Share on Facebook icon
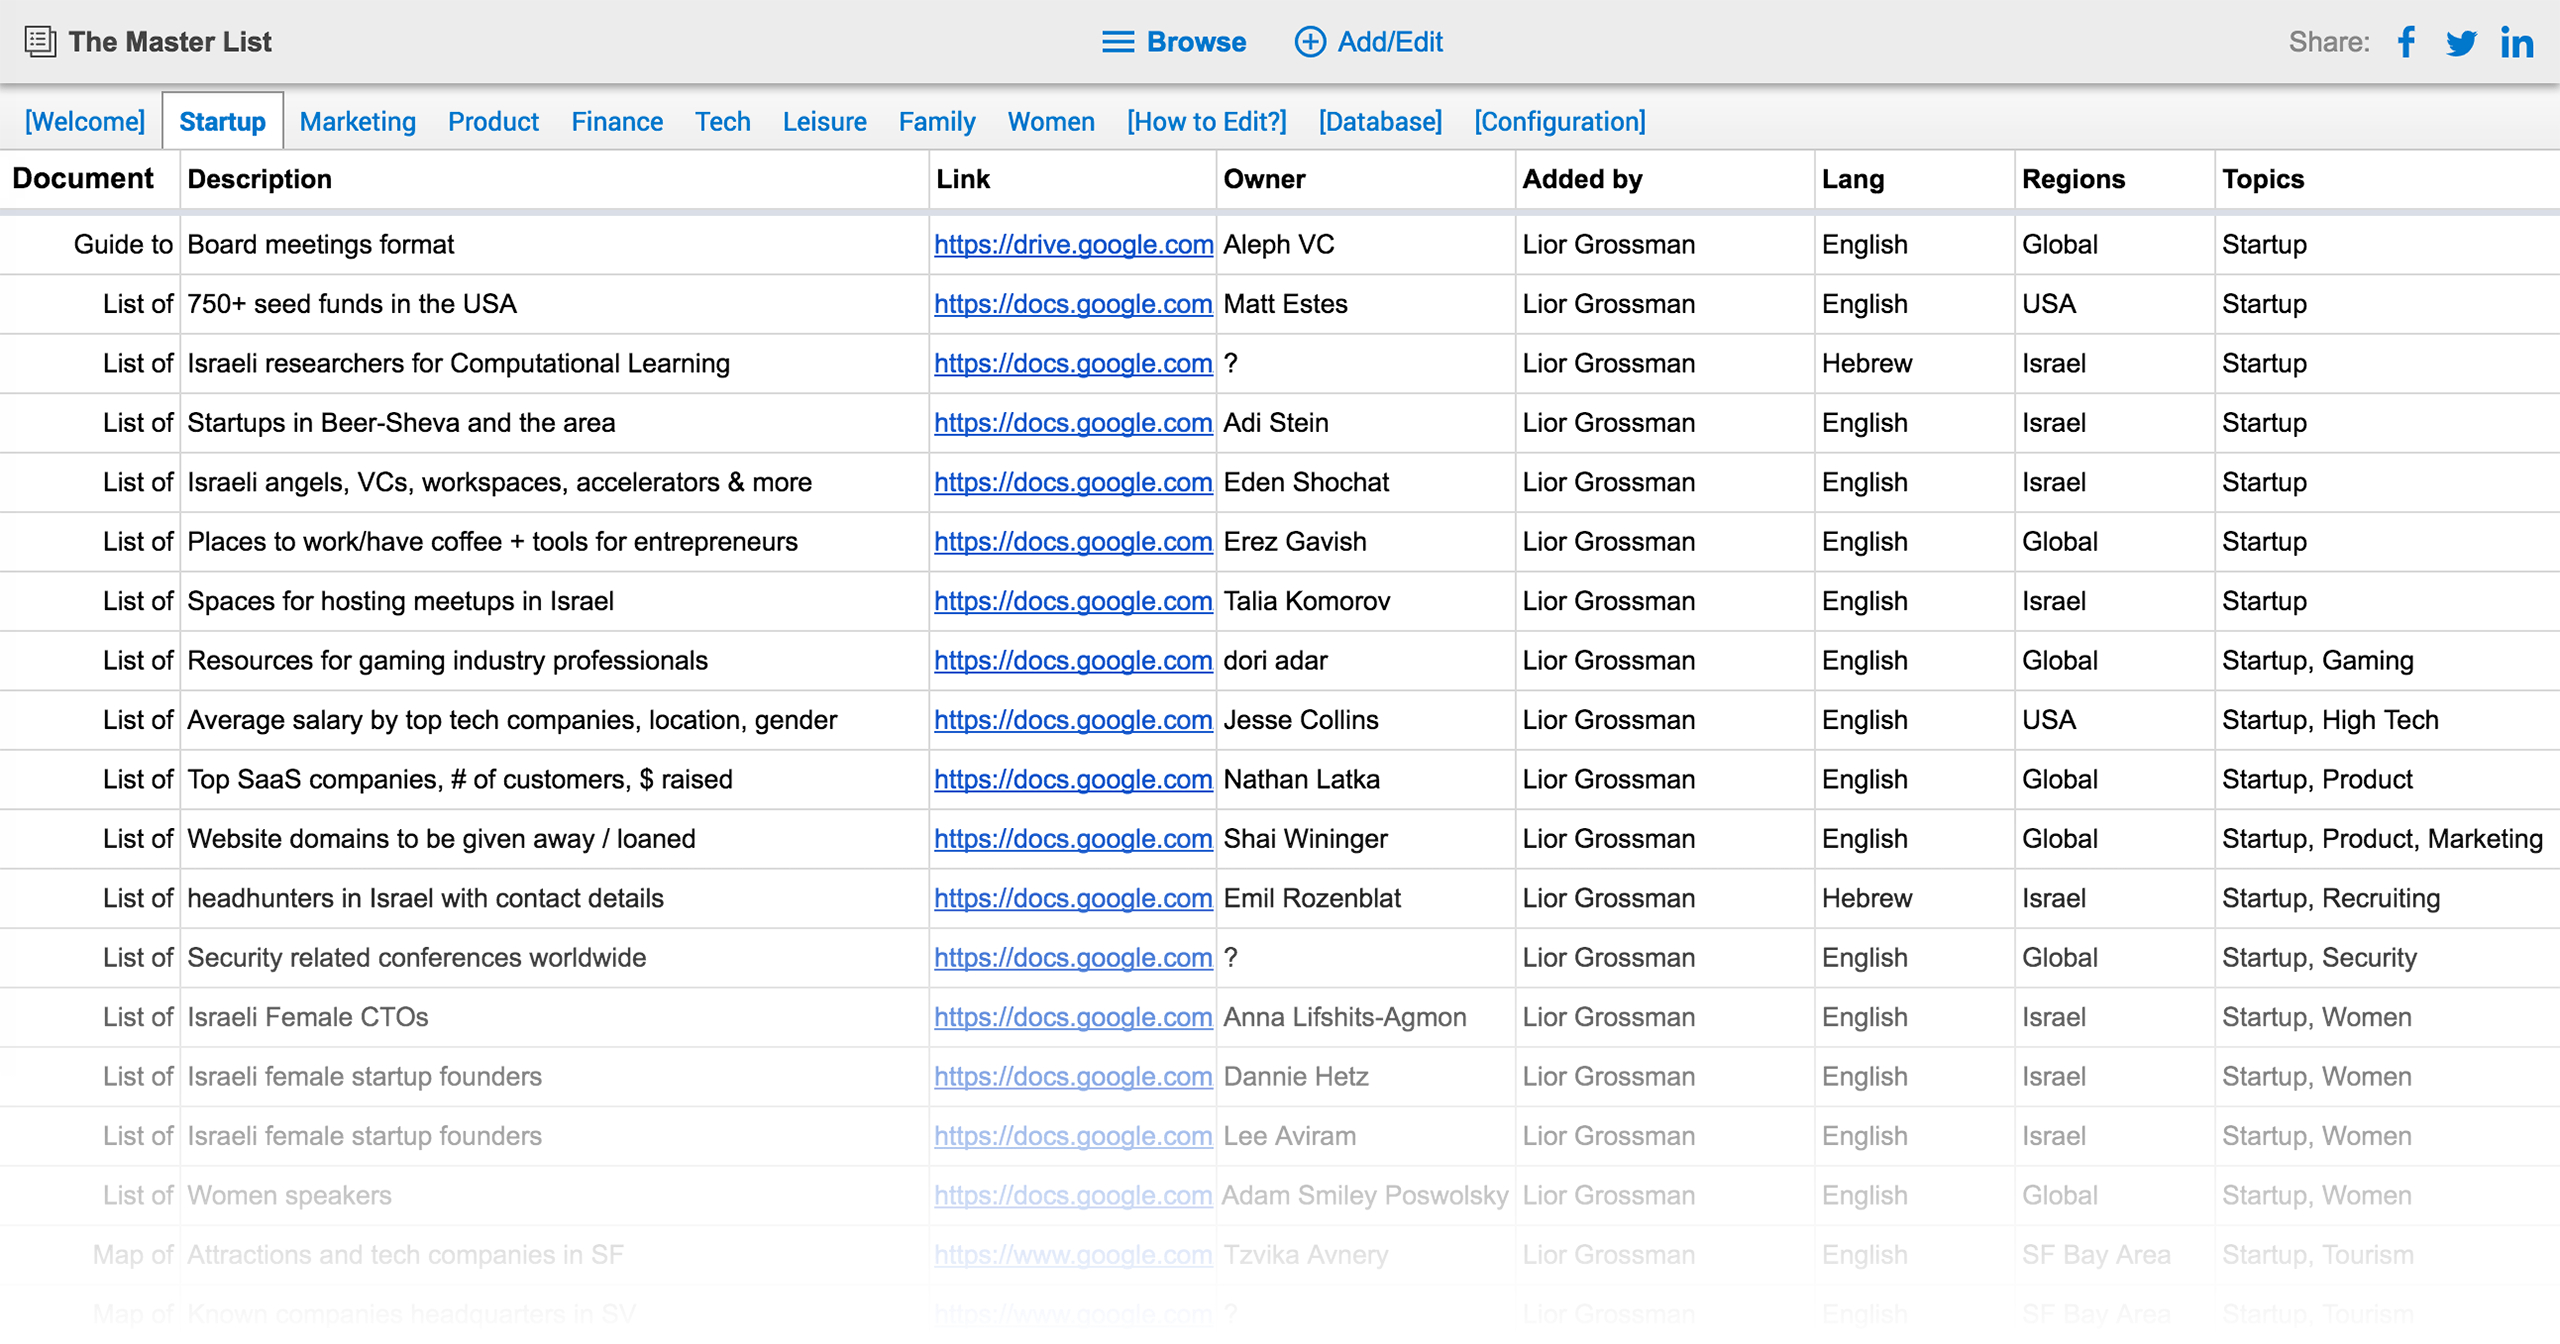The width and height of the screenshot is (2560, 1344). (x=2406, y=42)
